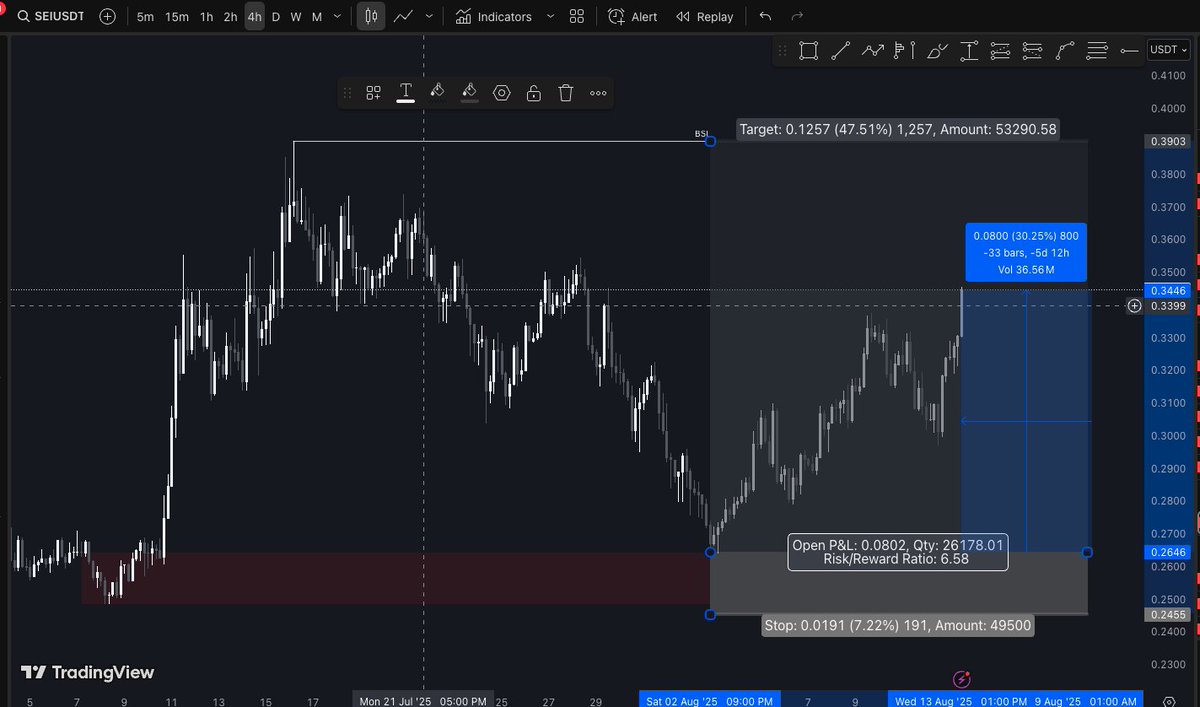
Task: Switch to the weekly W timeframe
Action: point(296,17)
